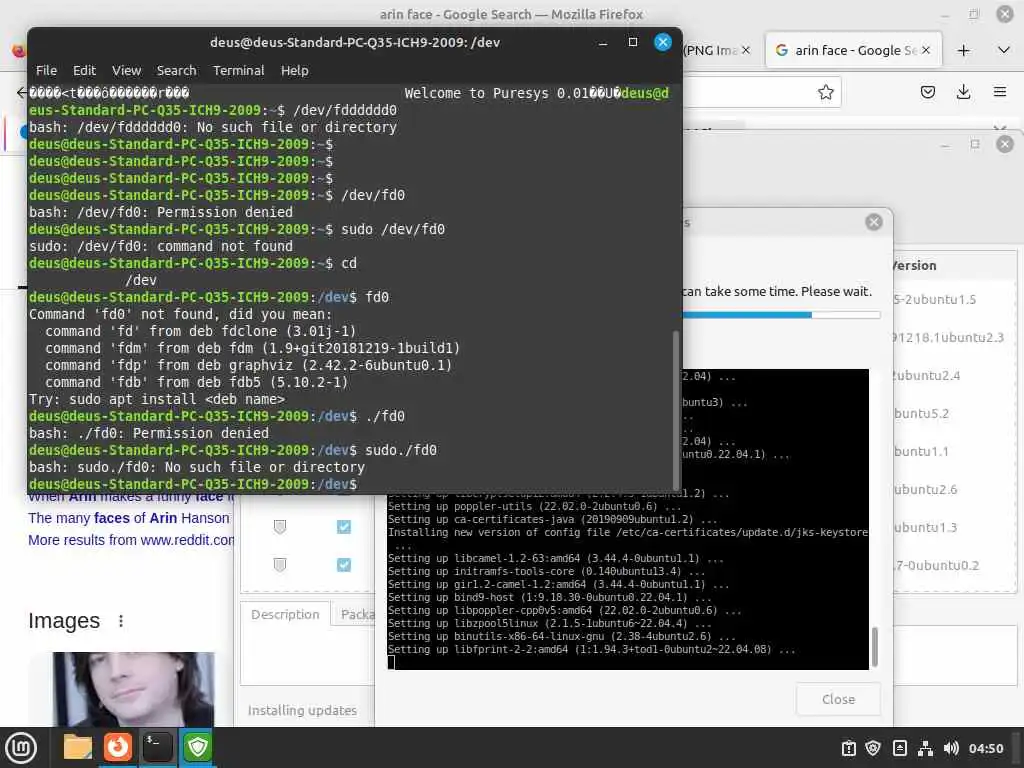List all Firefox tabs chevron

click(x=1004, y=50)
